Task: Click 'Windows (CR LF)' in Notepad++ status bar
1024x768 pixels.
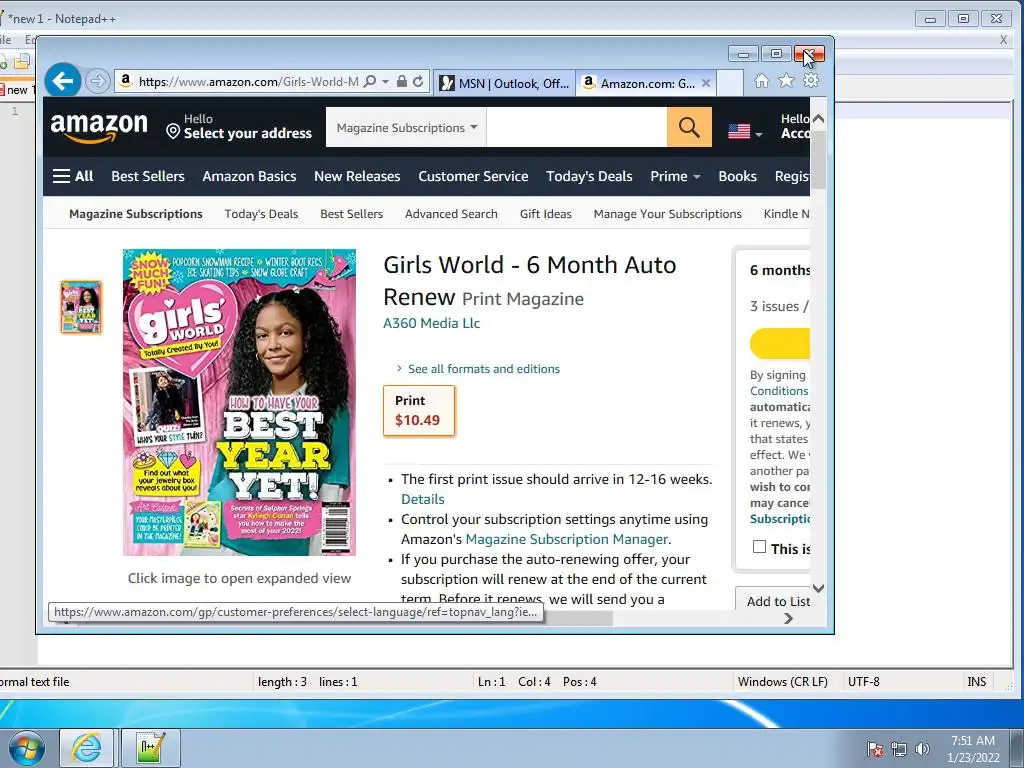Action: (x=782, y=682)
